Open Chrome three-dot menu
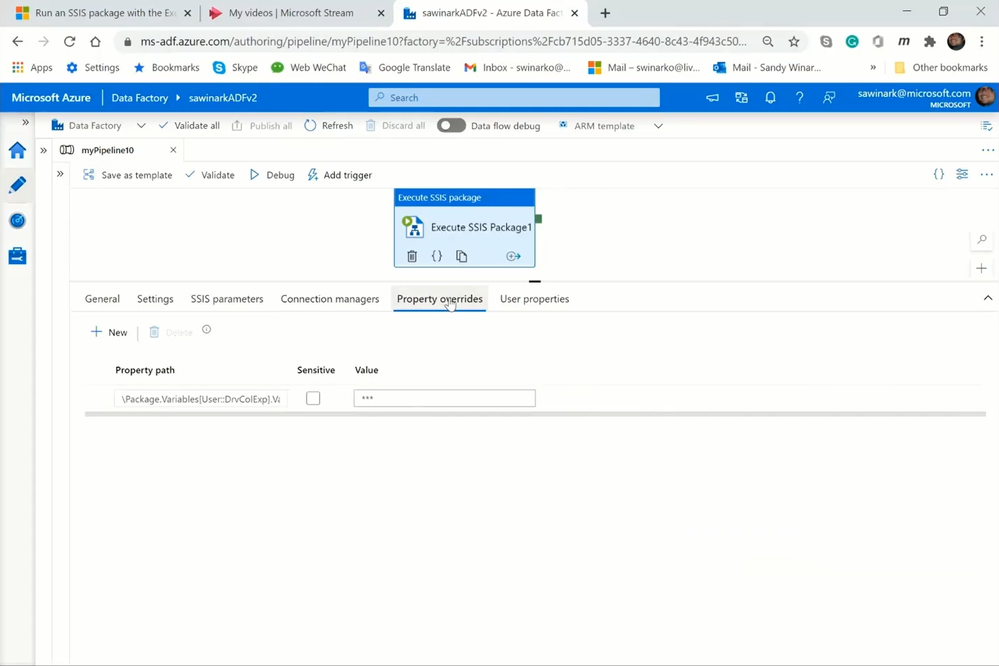Viewport: 999px width, 666px height. pyautogui.click(x=981, y=41)
